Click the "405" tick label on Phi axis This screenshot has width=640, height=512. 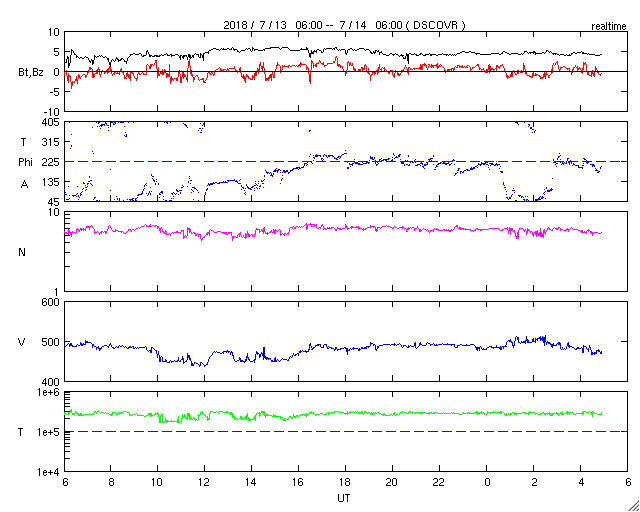coord(52,122)
